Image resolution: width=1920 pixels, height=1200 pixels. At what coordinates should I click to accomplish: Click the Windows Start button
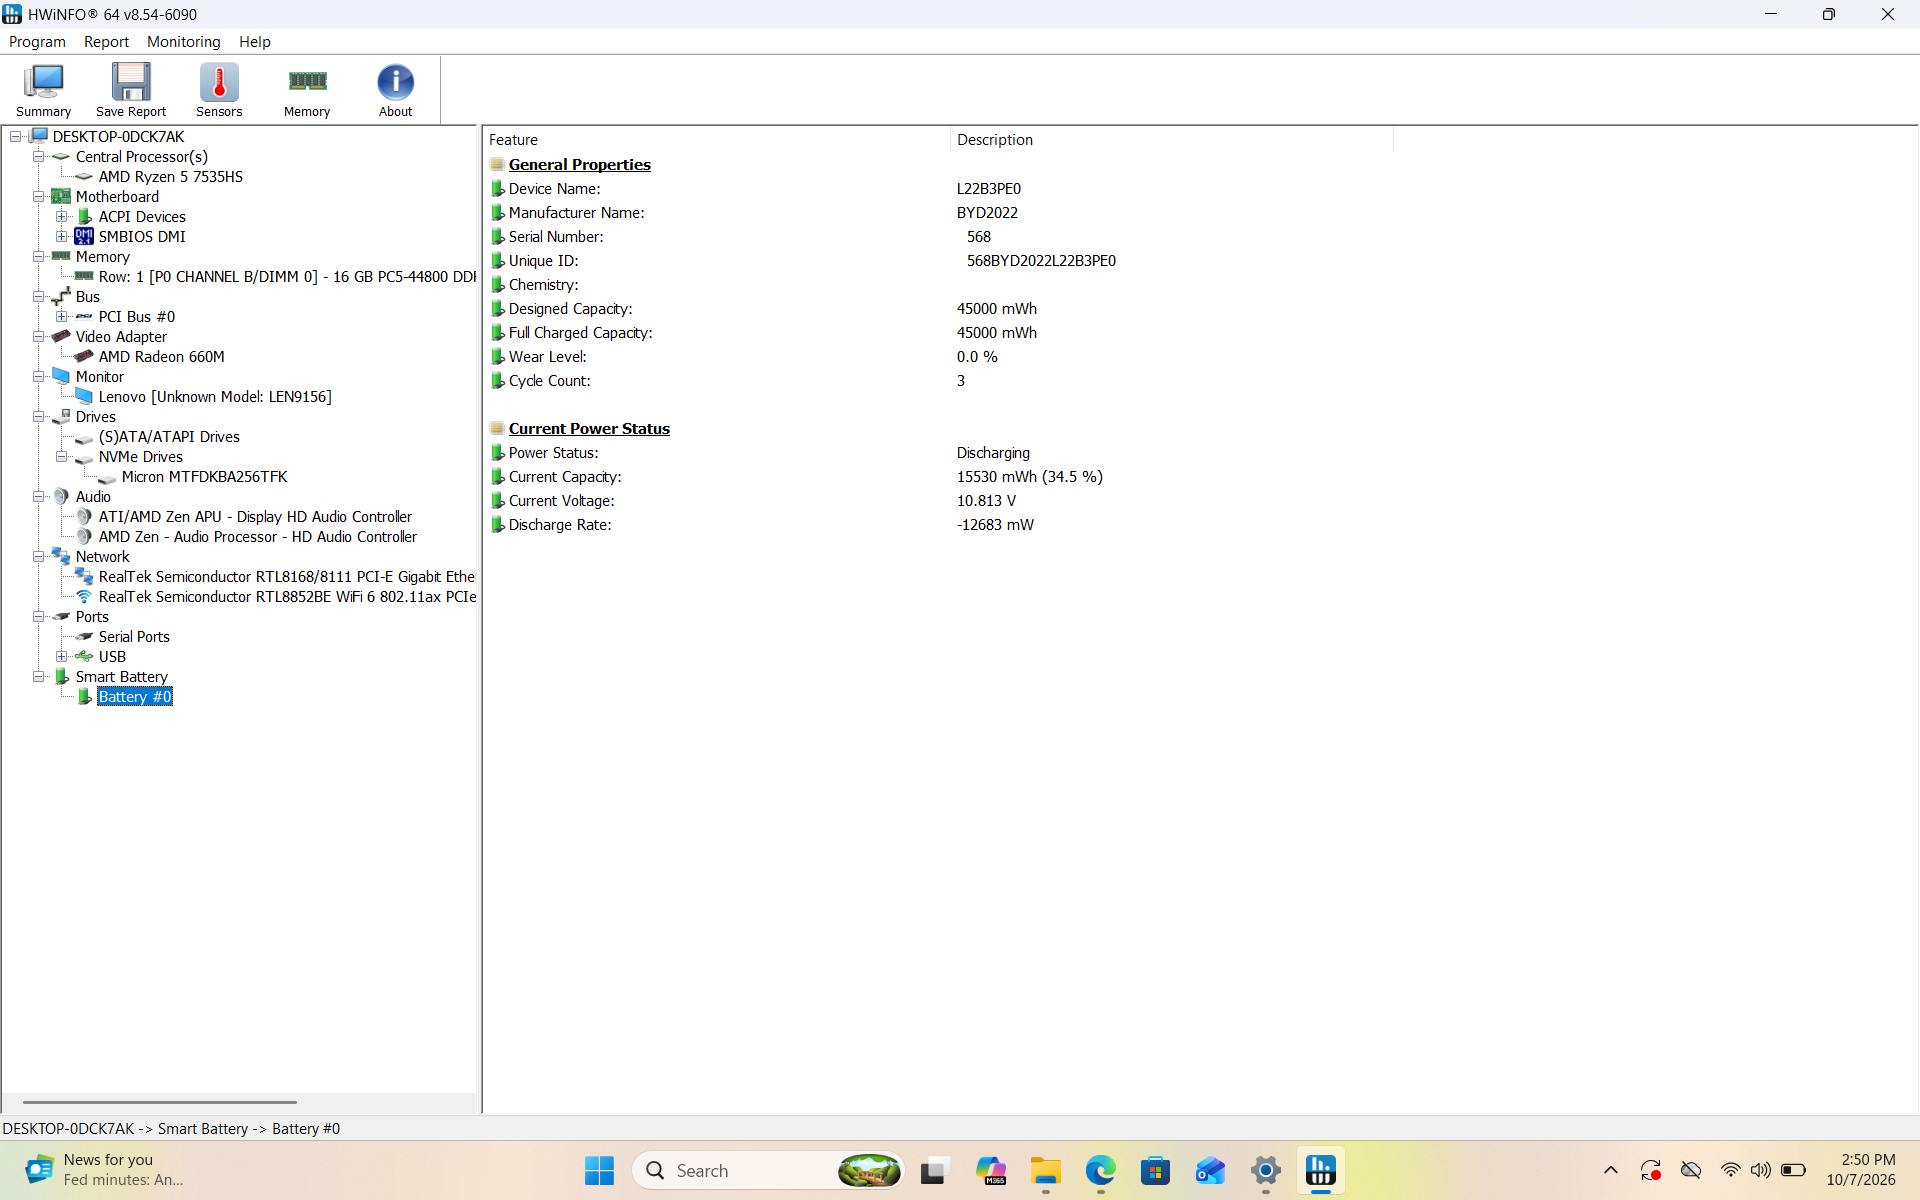599,1170
